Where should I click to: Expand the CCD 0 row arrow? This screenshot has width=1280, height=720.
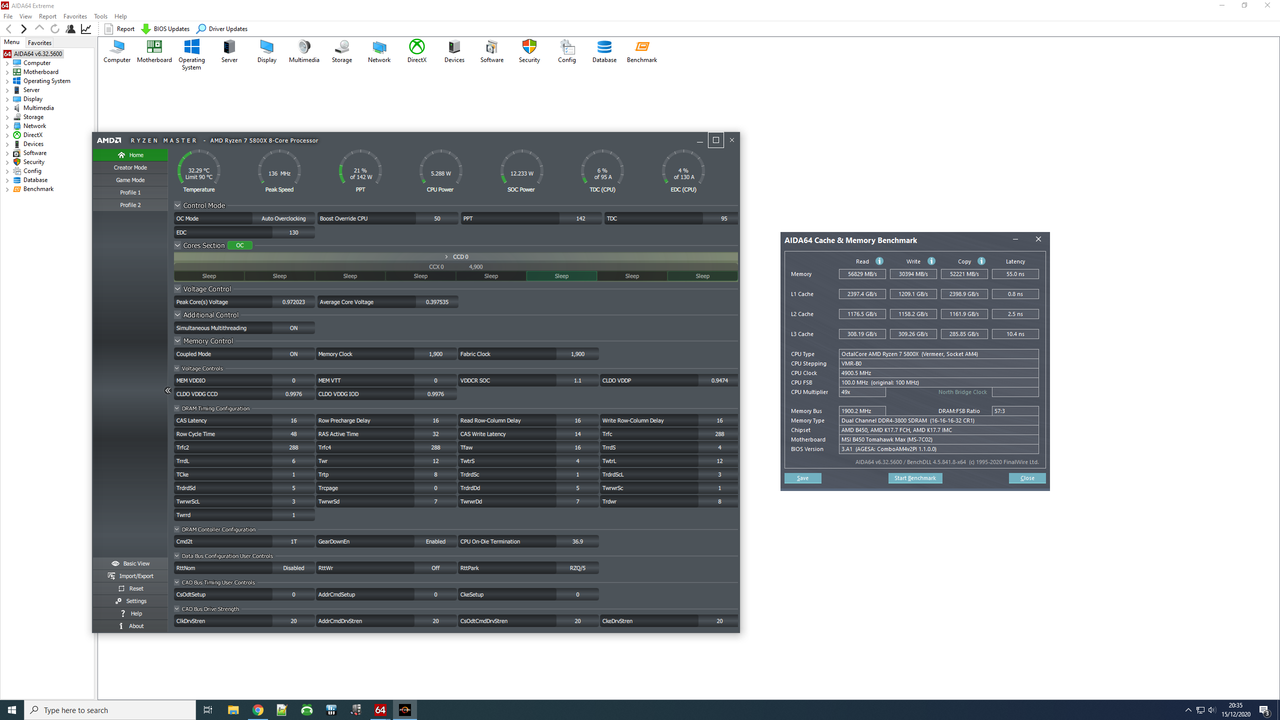[446, 257]
